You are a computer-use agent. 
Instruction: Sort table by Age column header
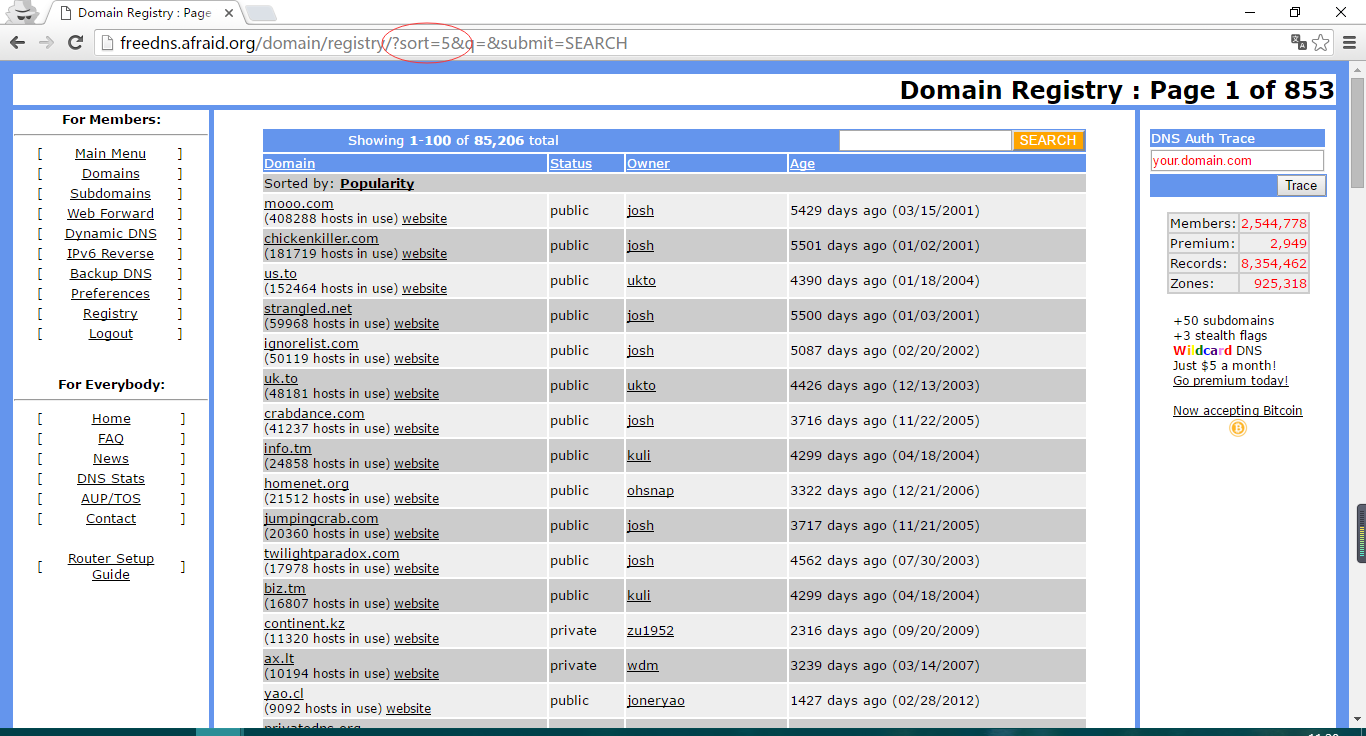[802, 164]
